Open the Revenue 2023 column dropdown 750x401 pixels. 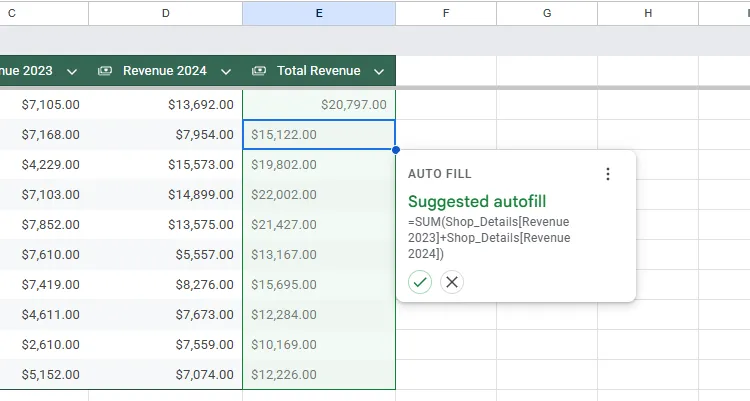[72, 71]
